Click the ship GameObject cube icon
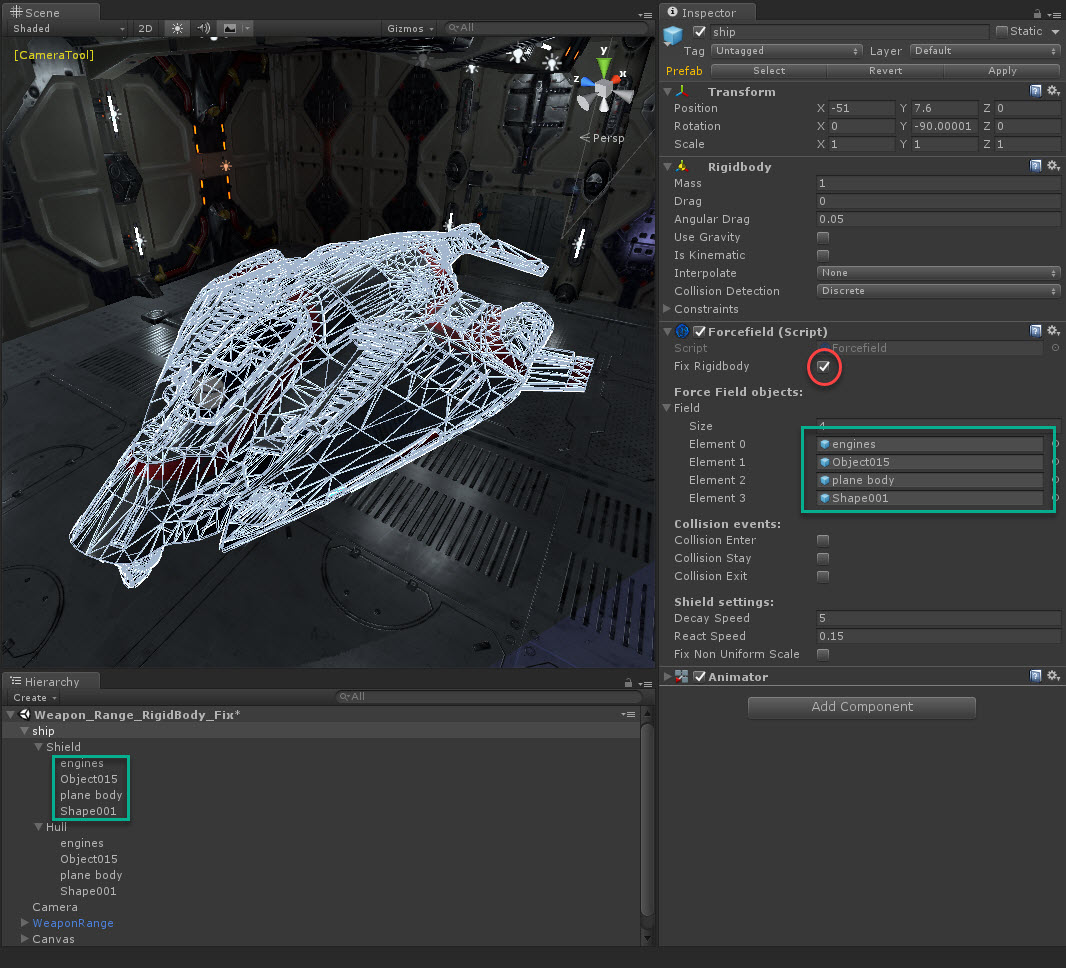The image size is (1066, 968). pyautogui.click(x=673, y=35)
